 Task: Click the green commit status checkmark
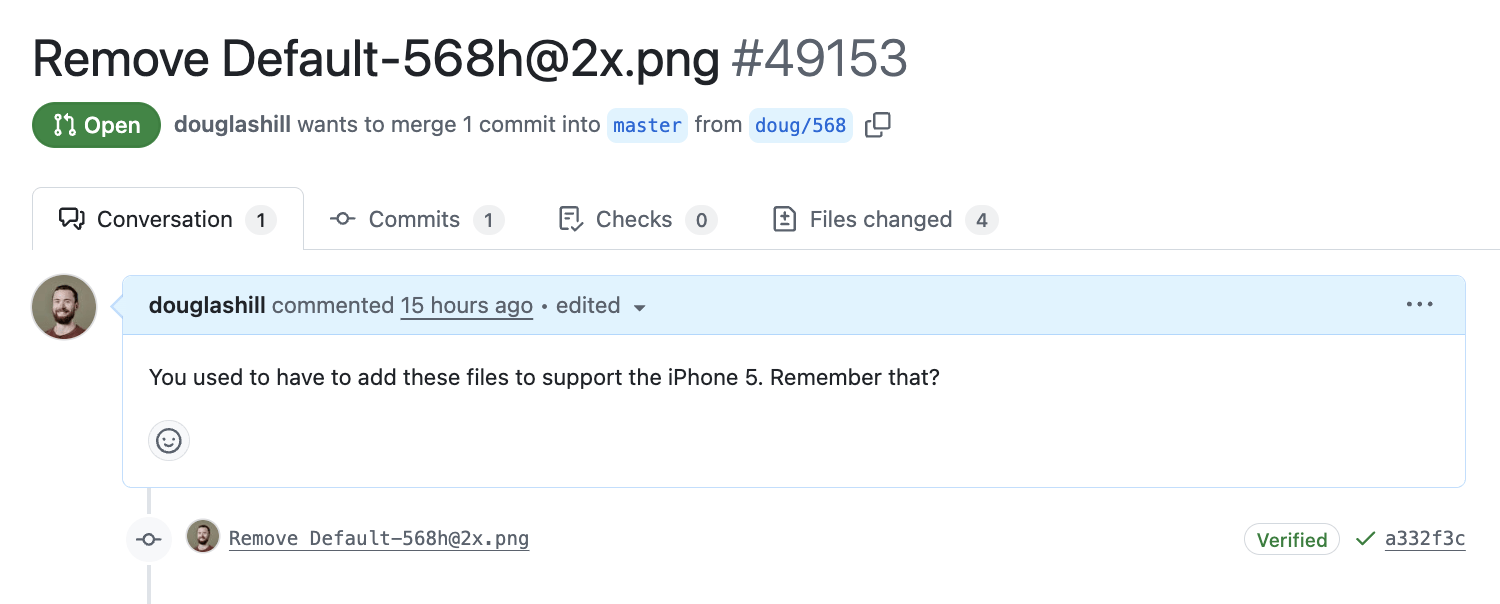[1365, 539]
